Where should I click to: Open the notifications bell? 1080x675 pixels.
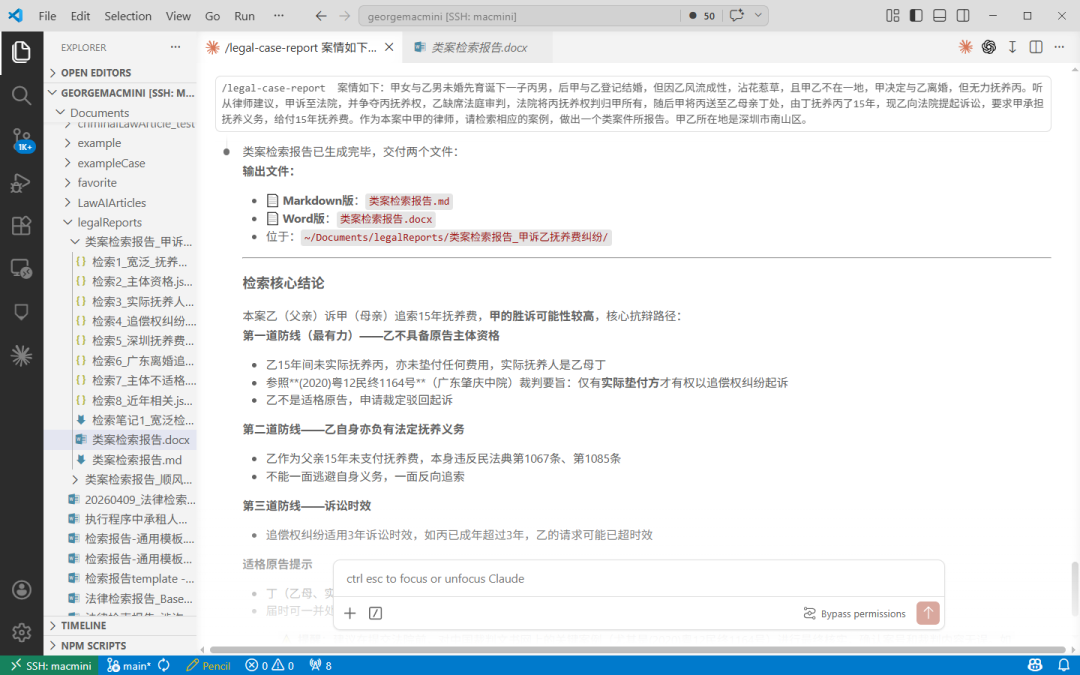pos(1063,665)
